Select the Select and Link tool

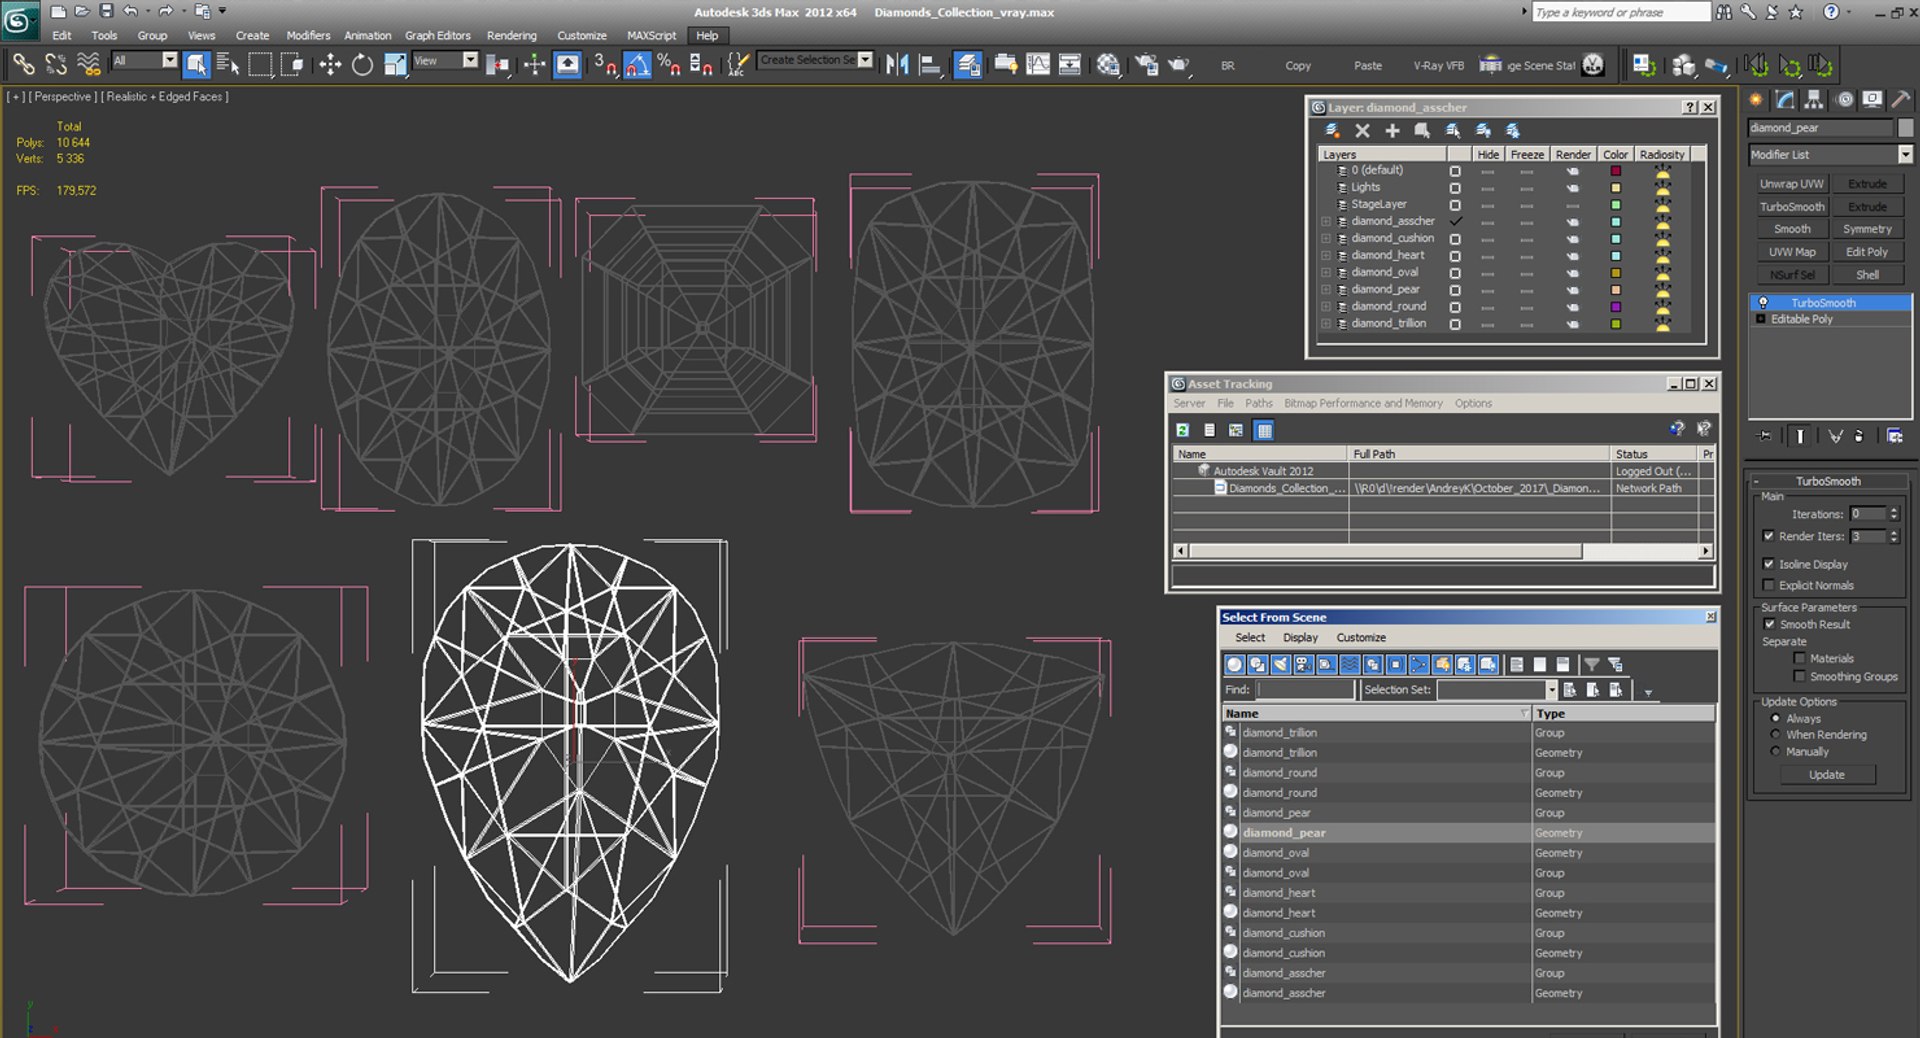[23, 65]
